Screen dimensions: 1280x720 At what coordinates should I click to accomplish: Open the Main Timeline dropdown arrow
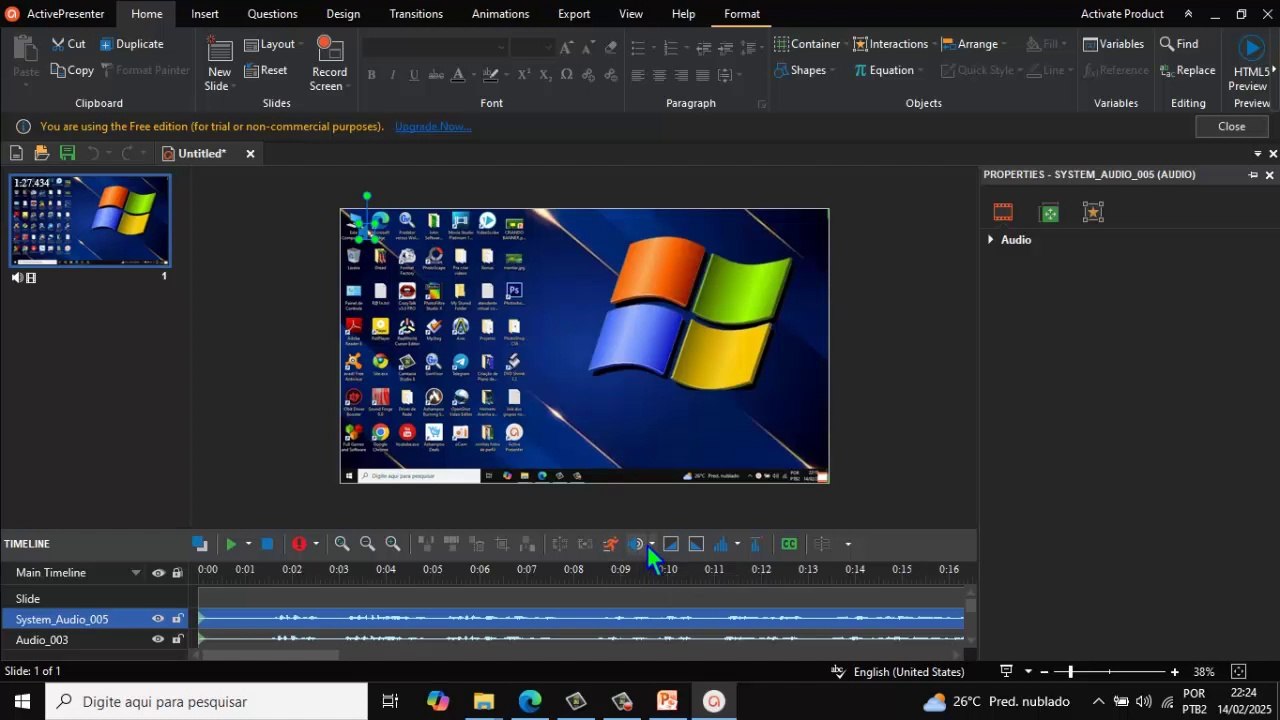click(x=136, y=573)
